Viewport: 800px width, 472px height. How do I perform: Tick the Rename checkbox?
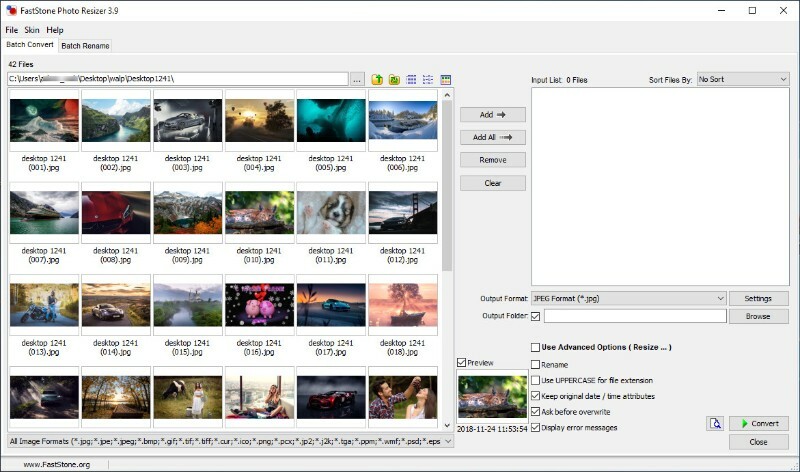(x=536, y=365)
